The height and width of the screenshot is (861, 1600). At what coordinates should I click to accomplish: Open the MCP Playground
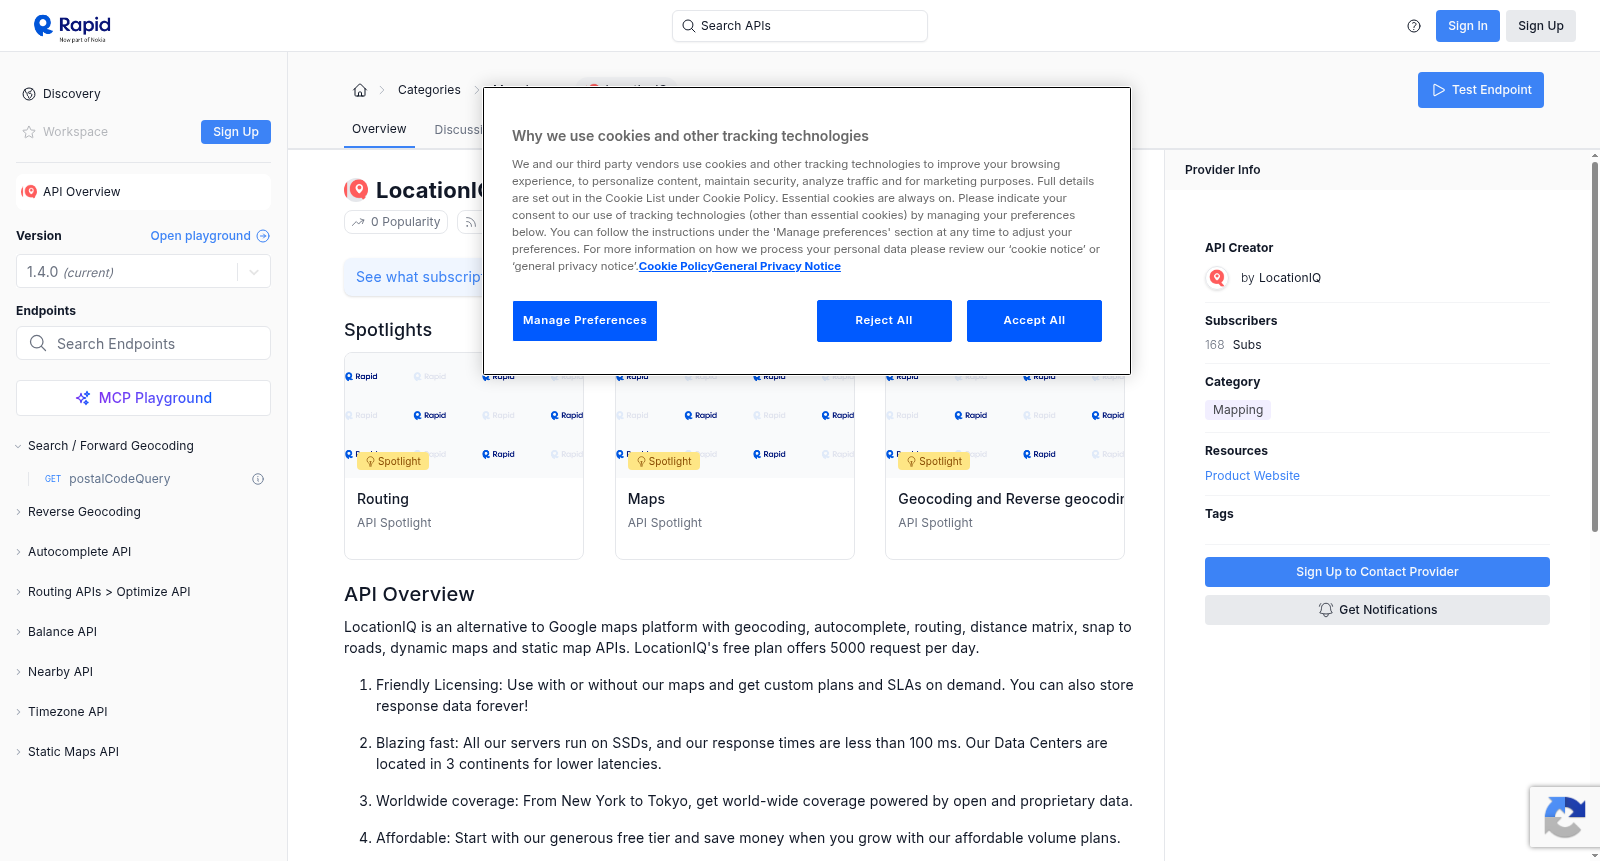pyautogui.click(x=144, y=398)
